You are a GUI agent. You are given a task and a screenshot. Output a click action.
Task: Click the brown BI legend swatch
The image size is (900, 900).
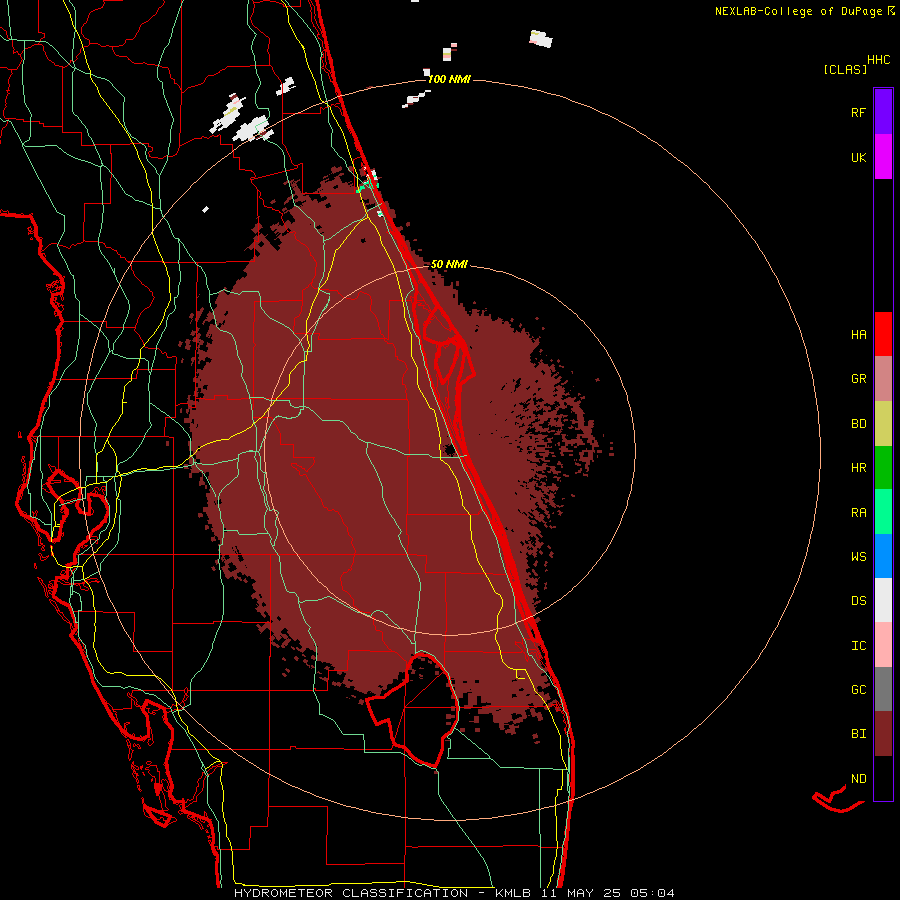pos(883,734)
